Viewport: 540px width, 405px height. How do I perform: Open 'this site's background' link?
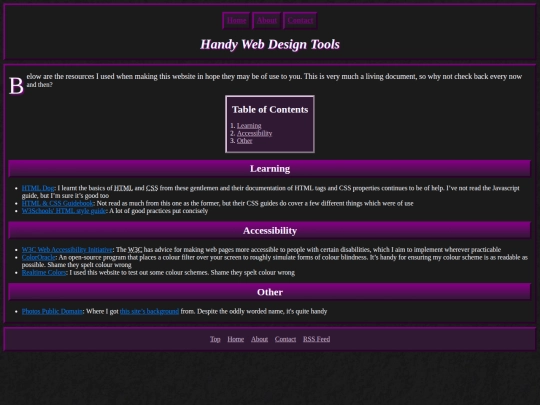[x=149, y=311]
